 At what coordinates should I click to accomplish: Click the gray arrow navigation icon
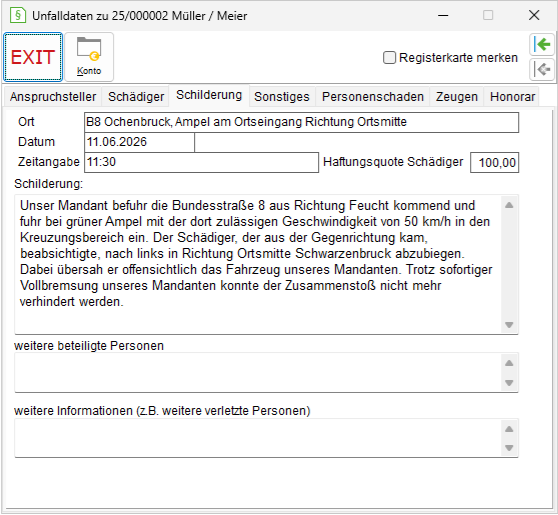[542, 69]
